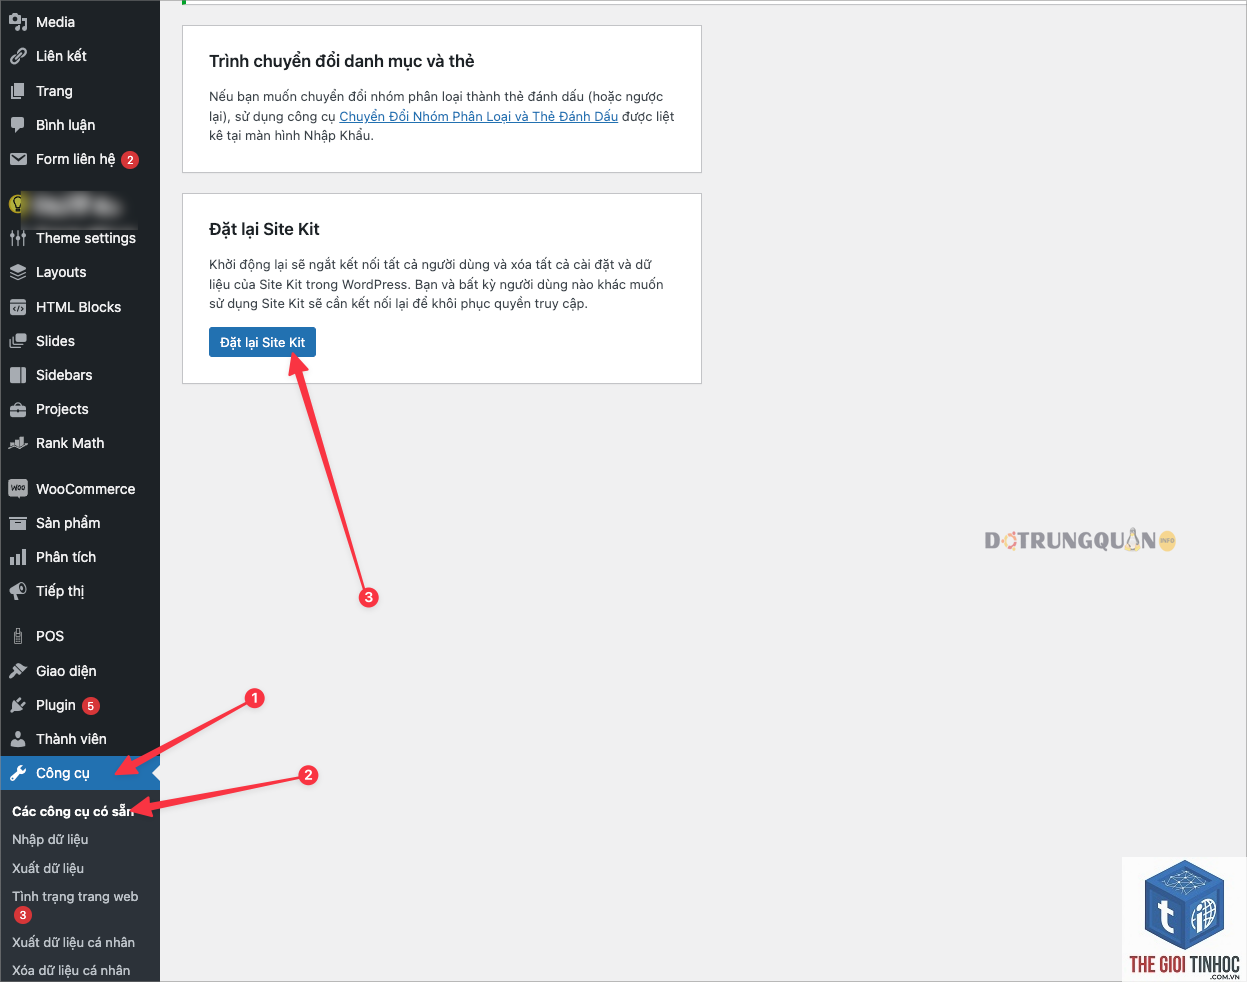Click the Slides icon

pyautogui.click(x=18, y=341)
